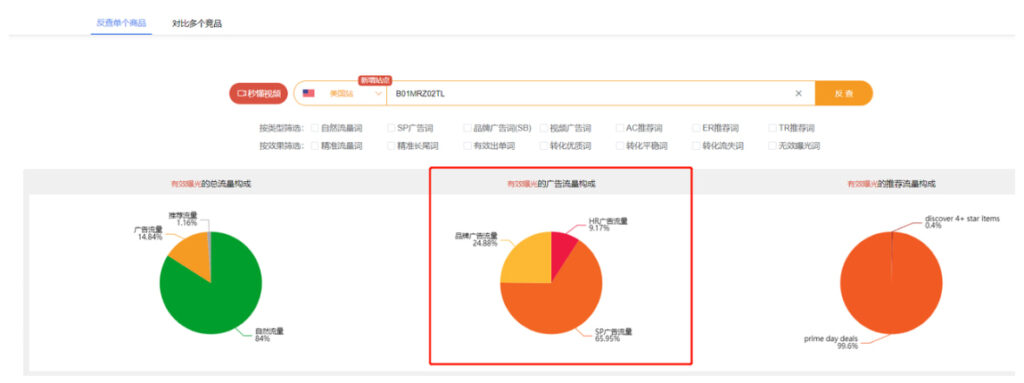
Task: Toggle the 视频广告词 checkbox
Action: pyautogui.click(x=544, y=128)
